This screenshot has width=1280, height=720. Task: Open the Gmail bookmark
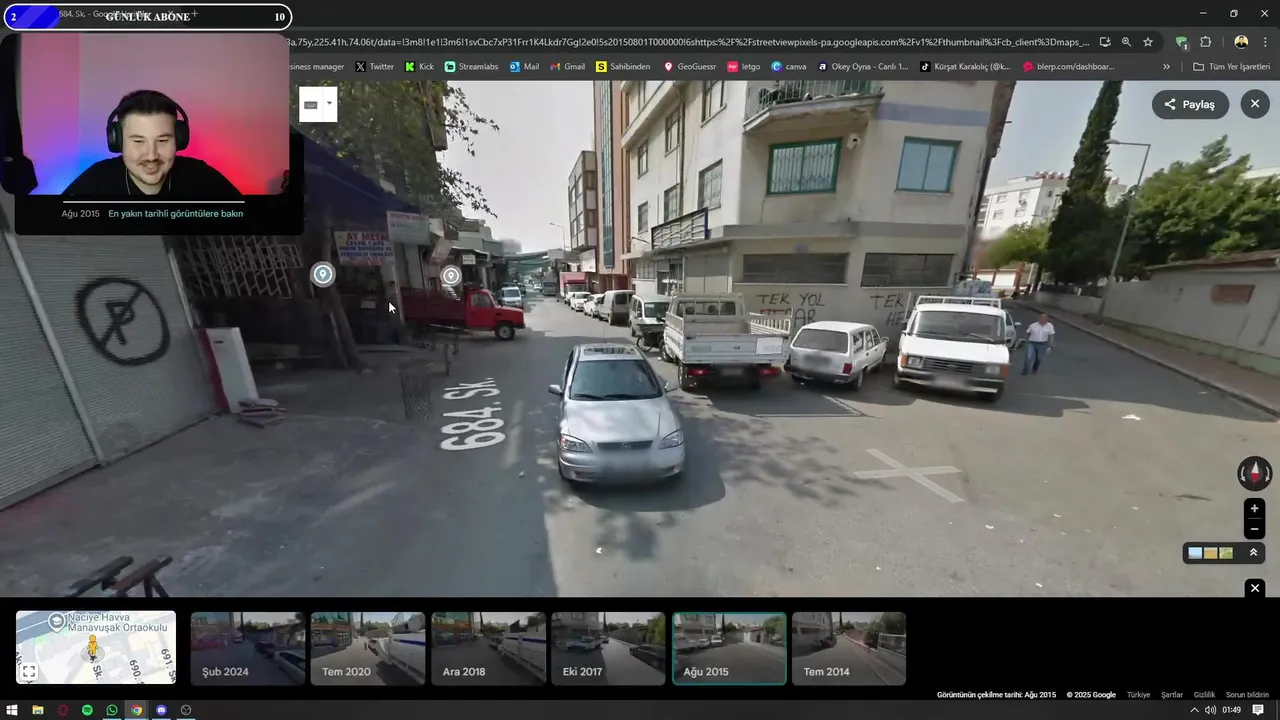pos(567,67)
